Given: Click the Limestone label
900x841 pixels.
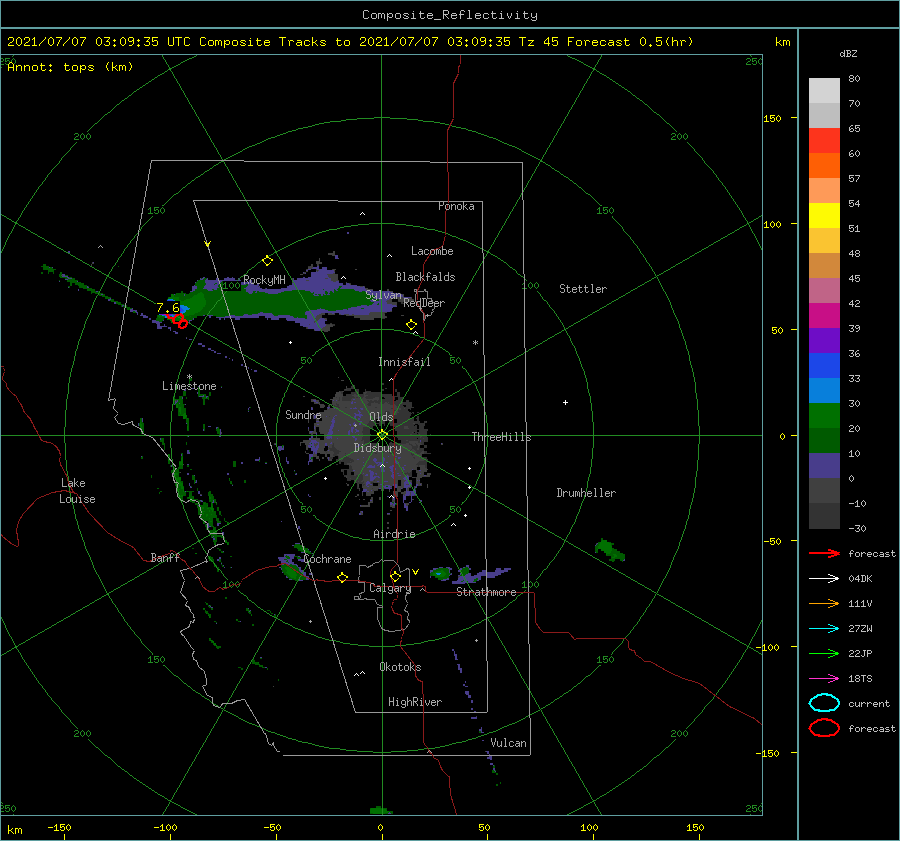Looking at the screenshot, I should click(x=189, y=386).
